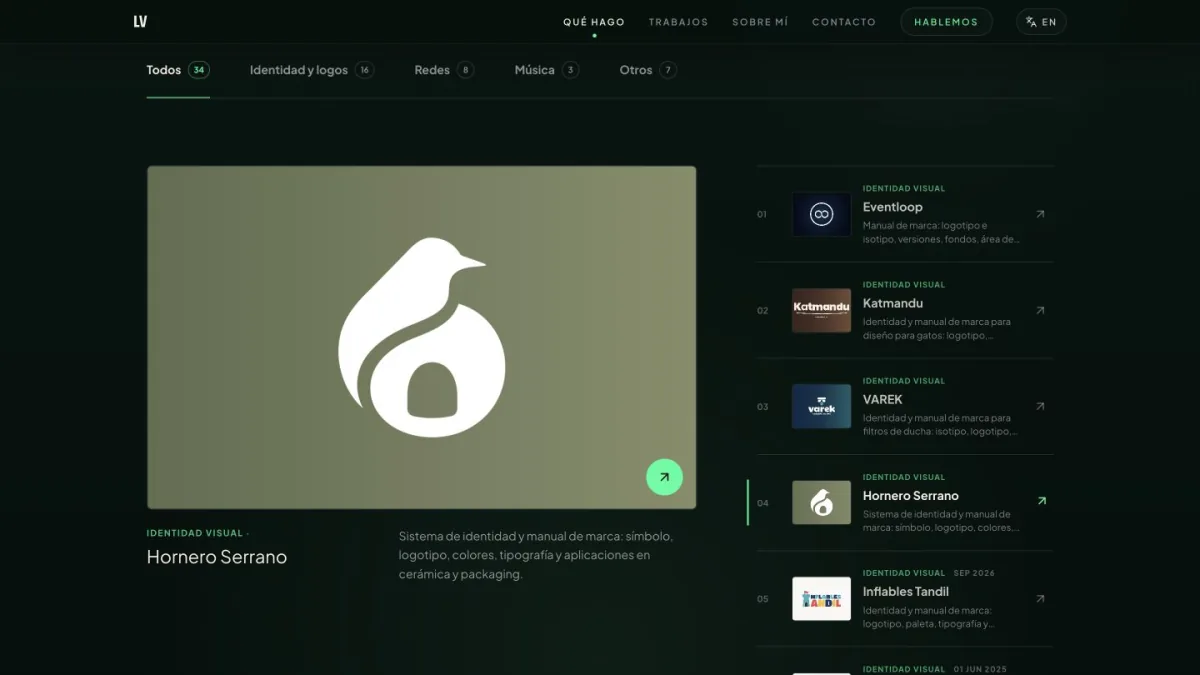Open the Katmandu thumbnail
The height and width of the screenshot is (675, 1200).
click(822, 310)
